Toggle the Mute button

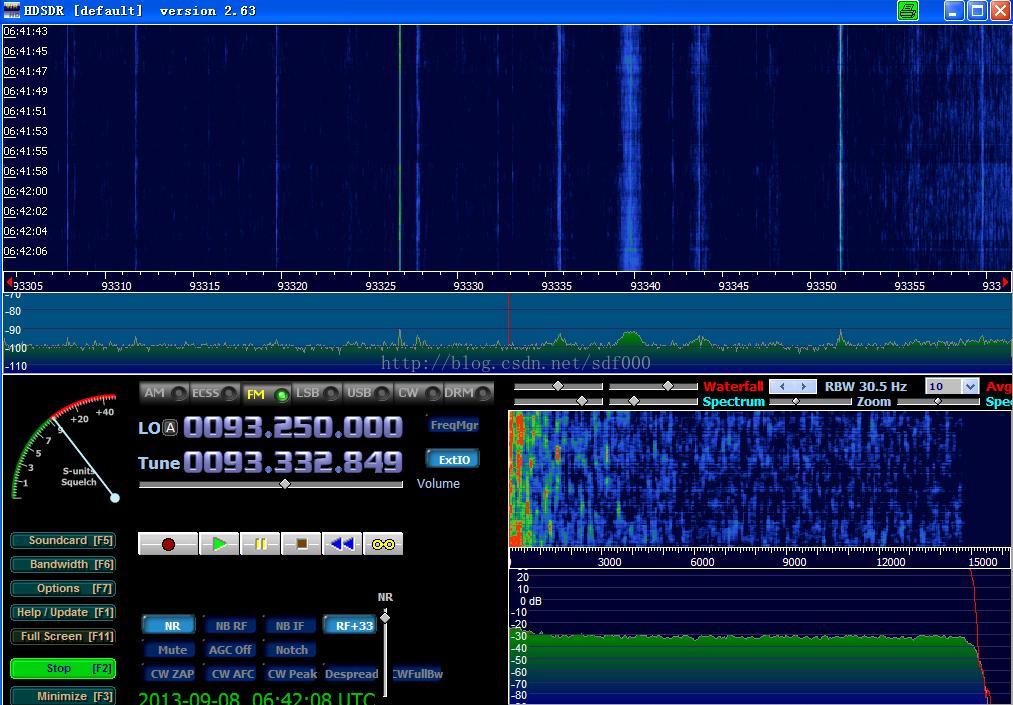pyautogui.click(x=171, y=649)
